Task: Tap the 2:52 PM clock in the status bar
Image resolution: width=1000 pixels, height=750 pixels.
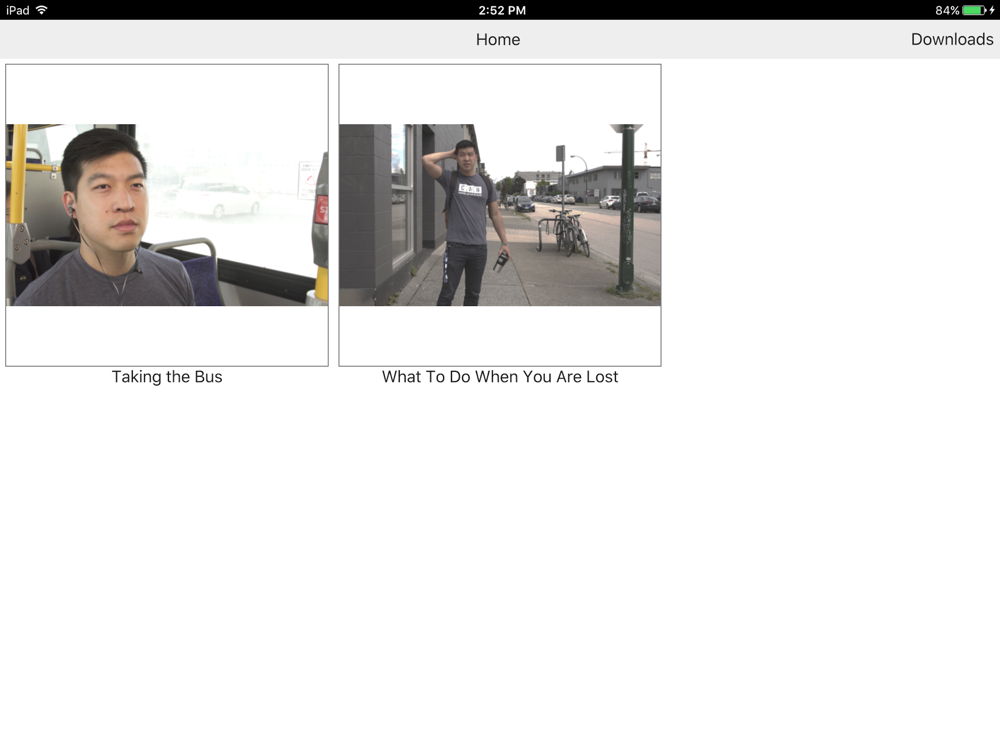Action: pyautogui.click(x=502, y=10)
